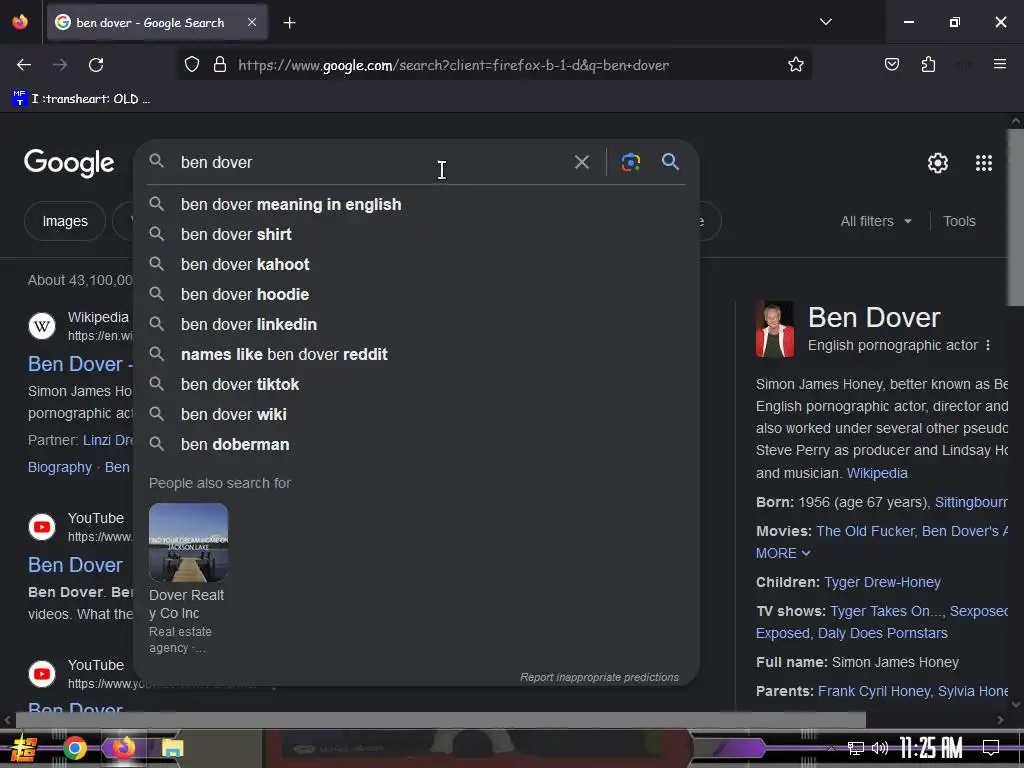Click the horizontal page scrollbar
The image size is (1024, 768).
pyautogui.click(x=440, y=720)
